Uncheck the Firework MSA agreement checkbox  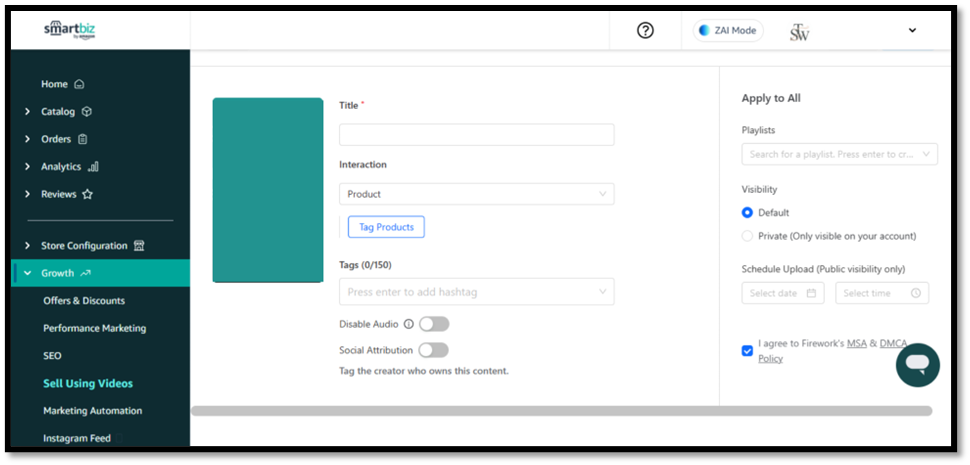click(x=747, y=351)
